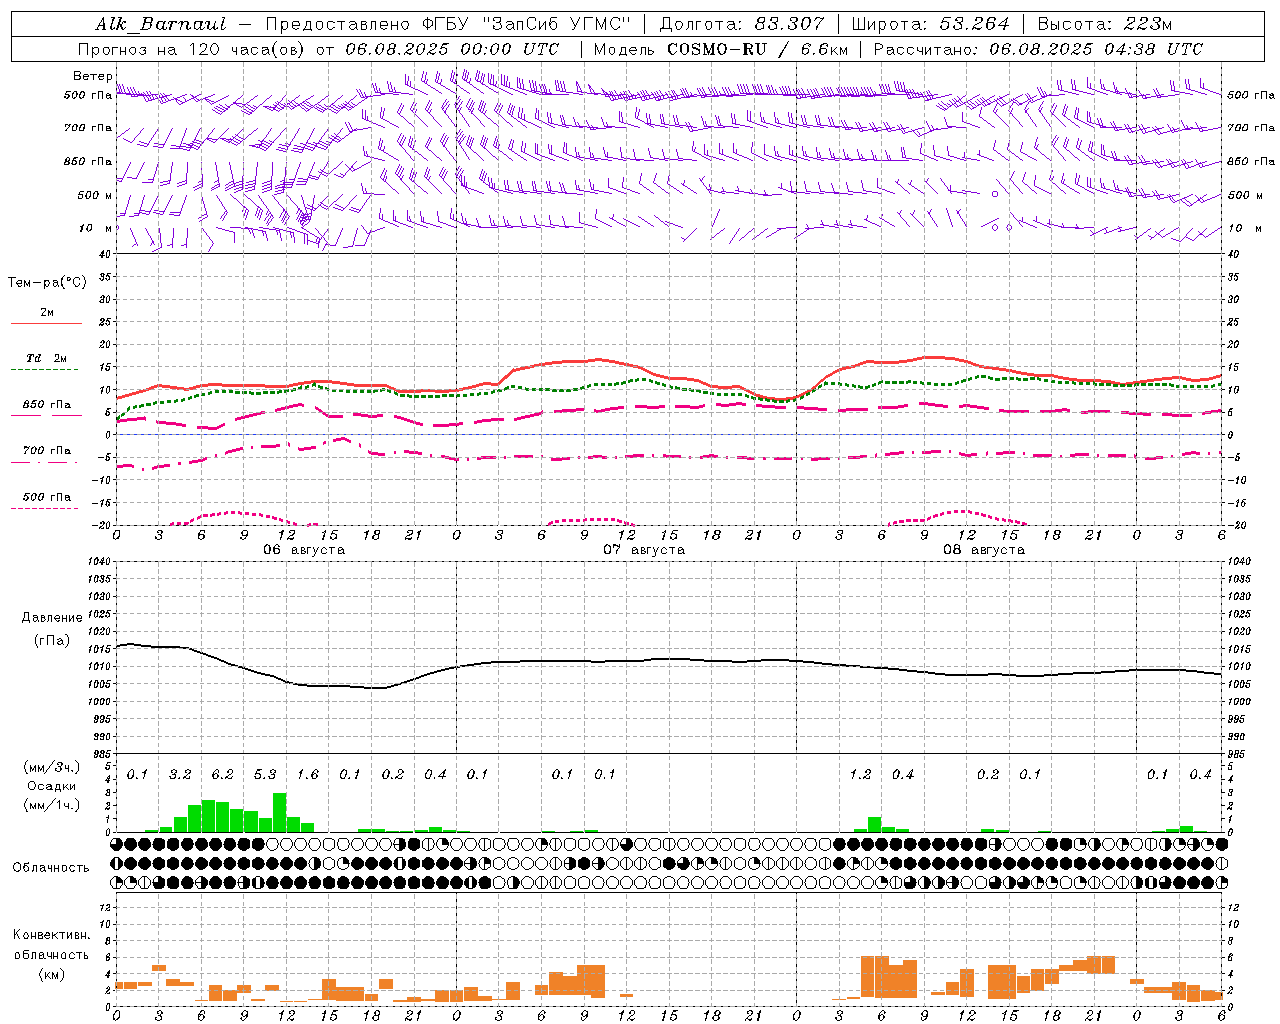
Task: Click the 'Ветер' wind panel label
Action: 92,76
